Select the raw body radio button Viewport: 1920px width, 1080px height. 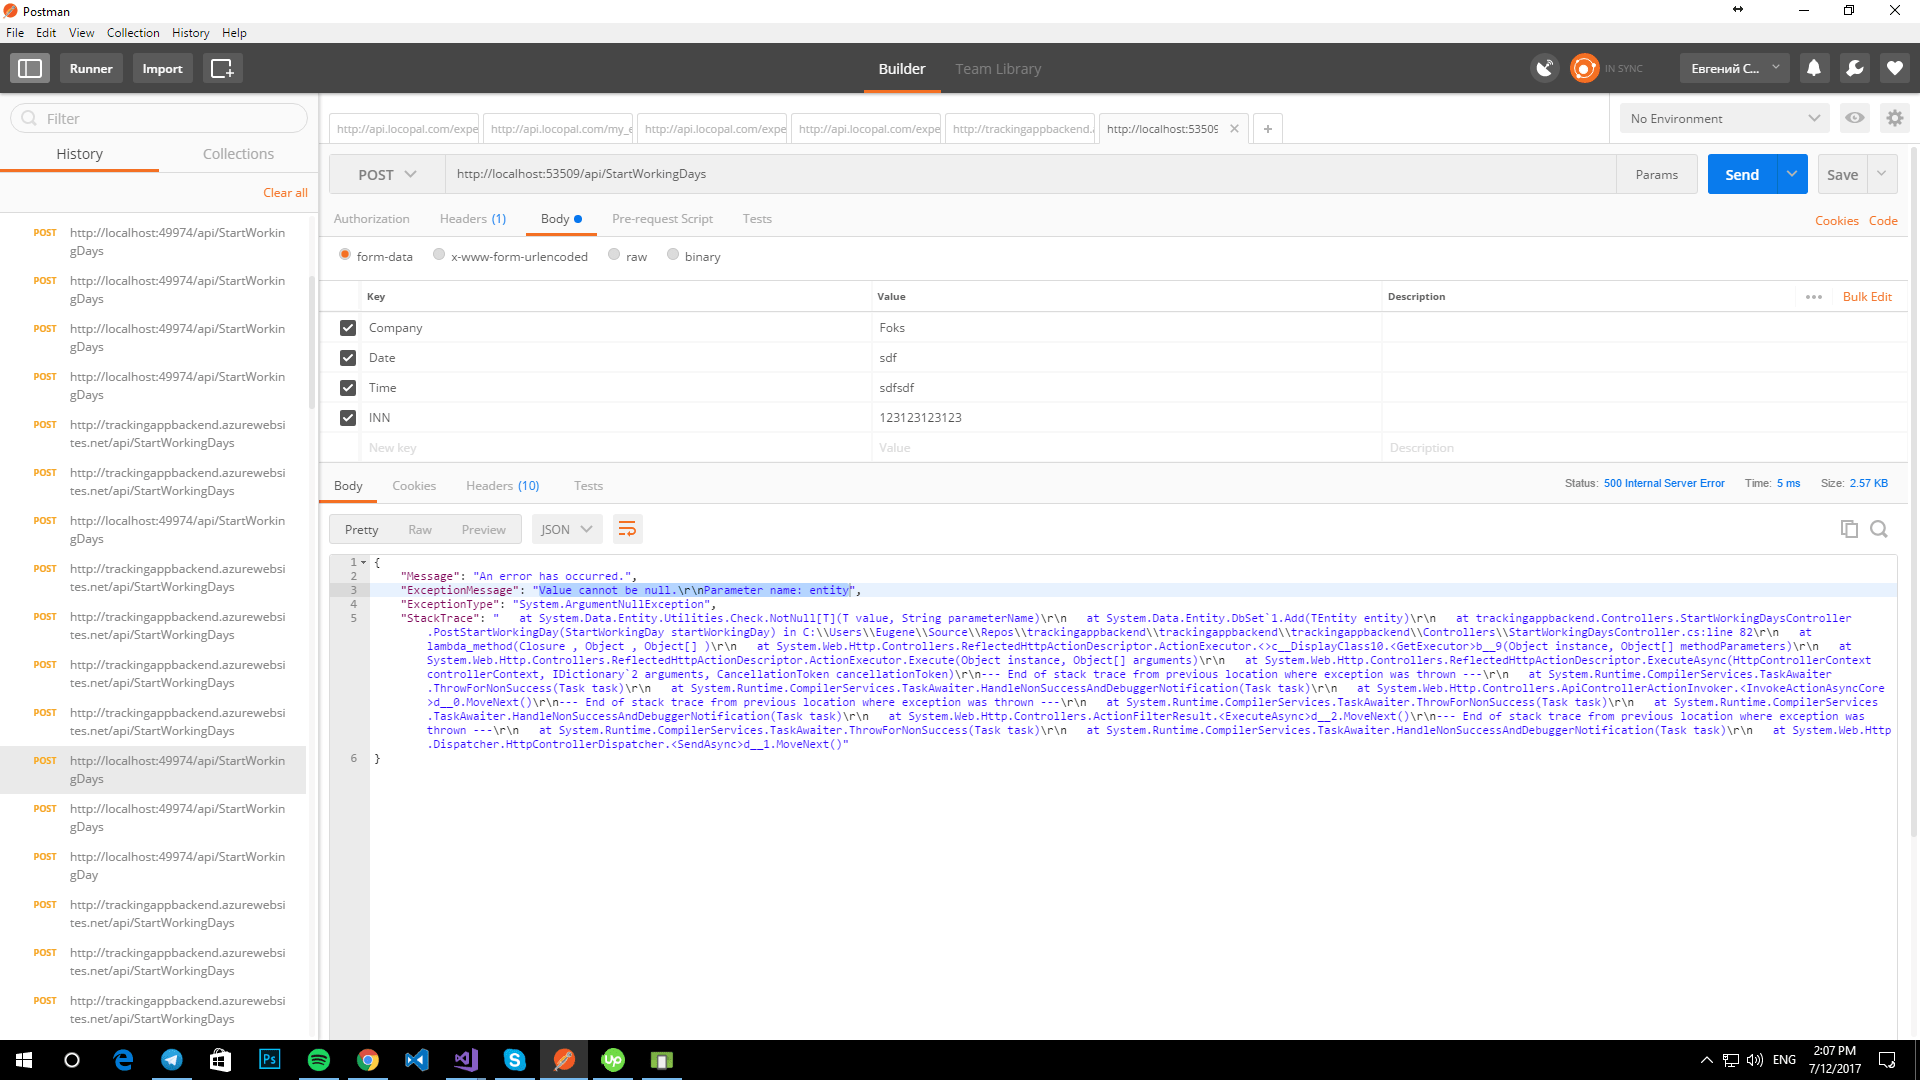[x=614, y=255]
